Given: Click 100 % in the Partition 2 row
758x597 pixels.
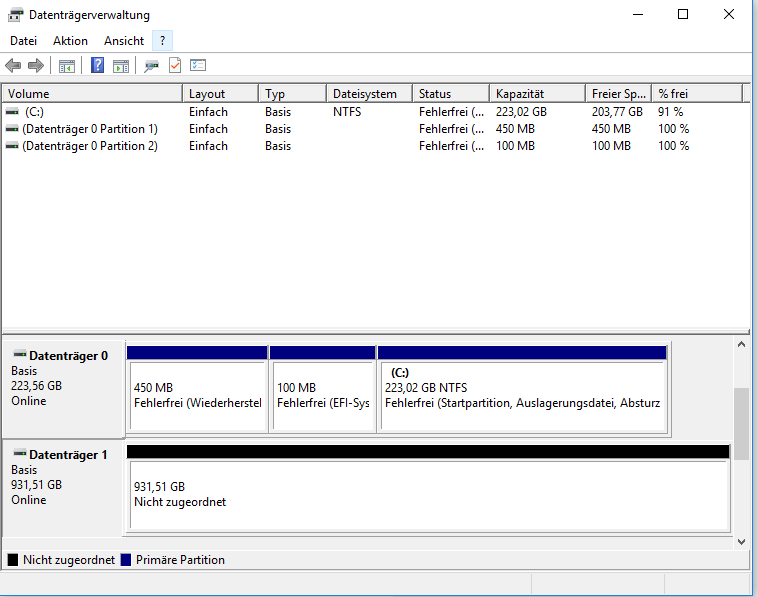Looking at the screenshot, I should point(673,146).
